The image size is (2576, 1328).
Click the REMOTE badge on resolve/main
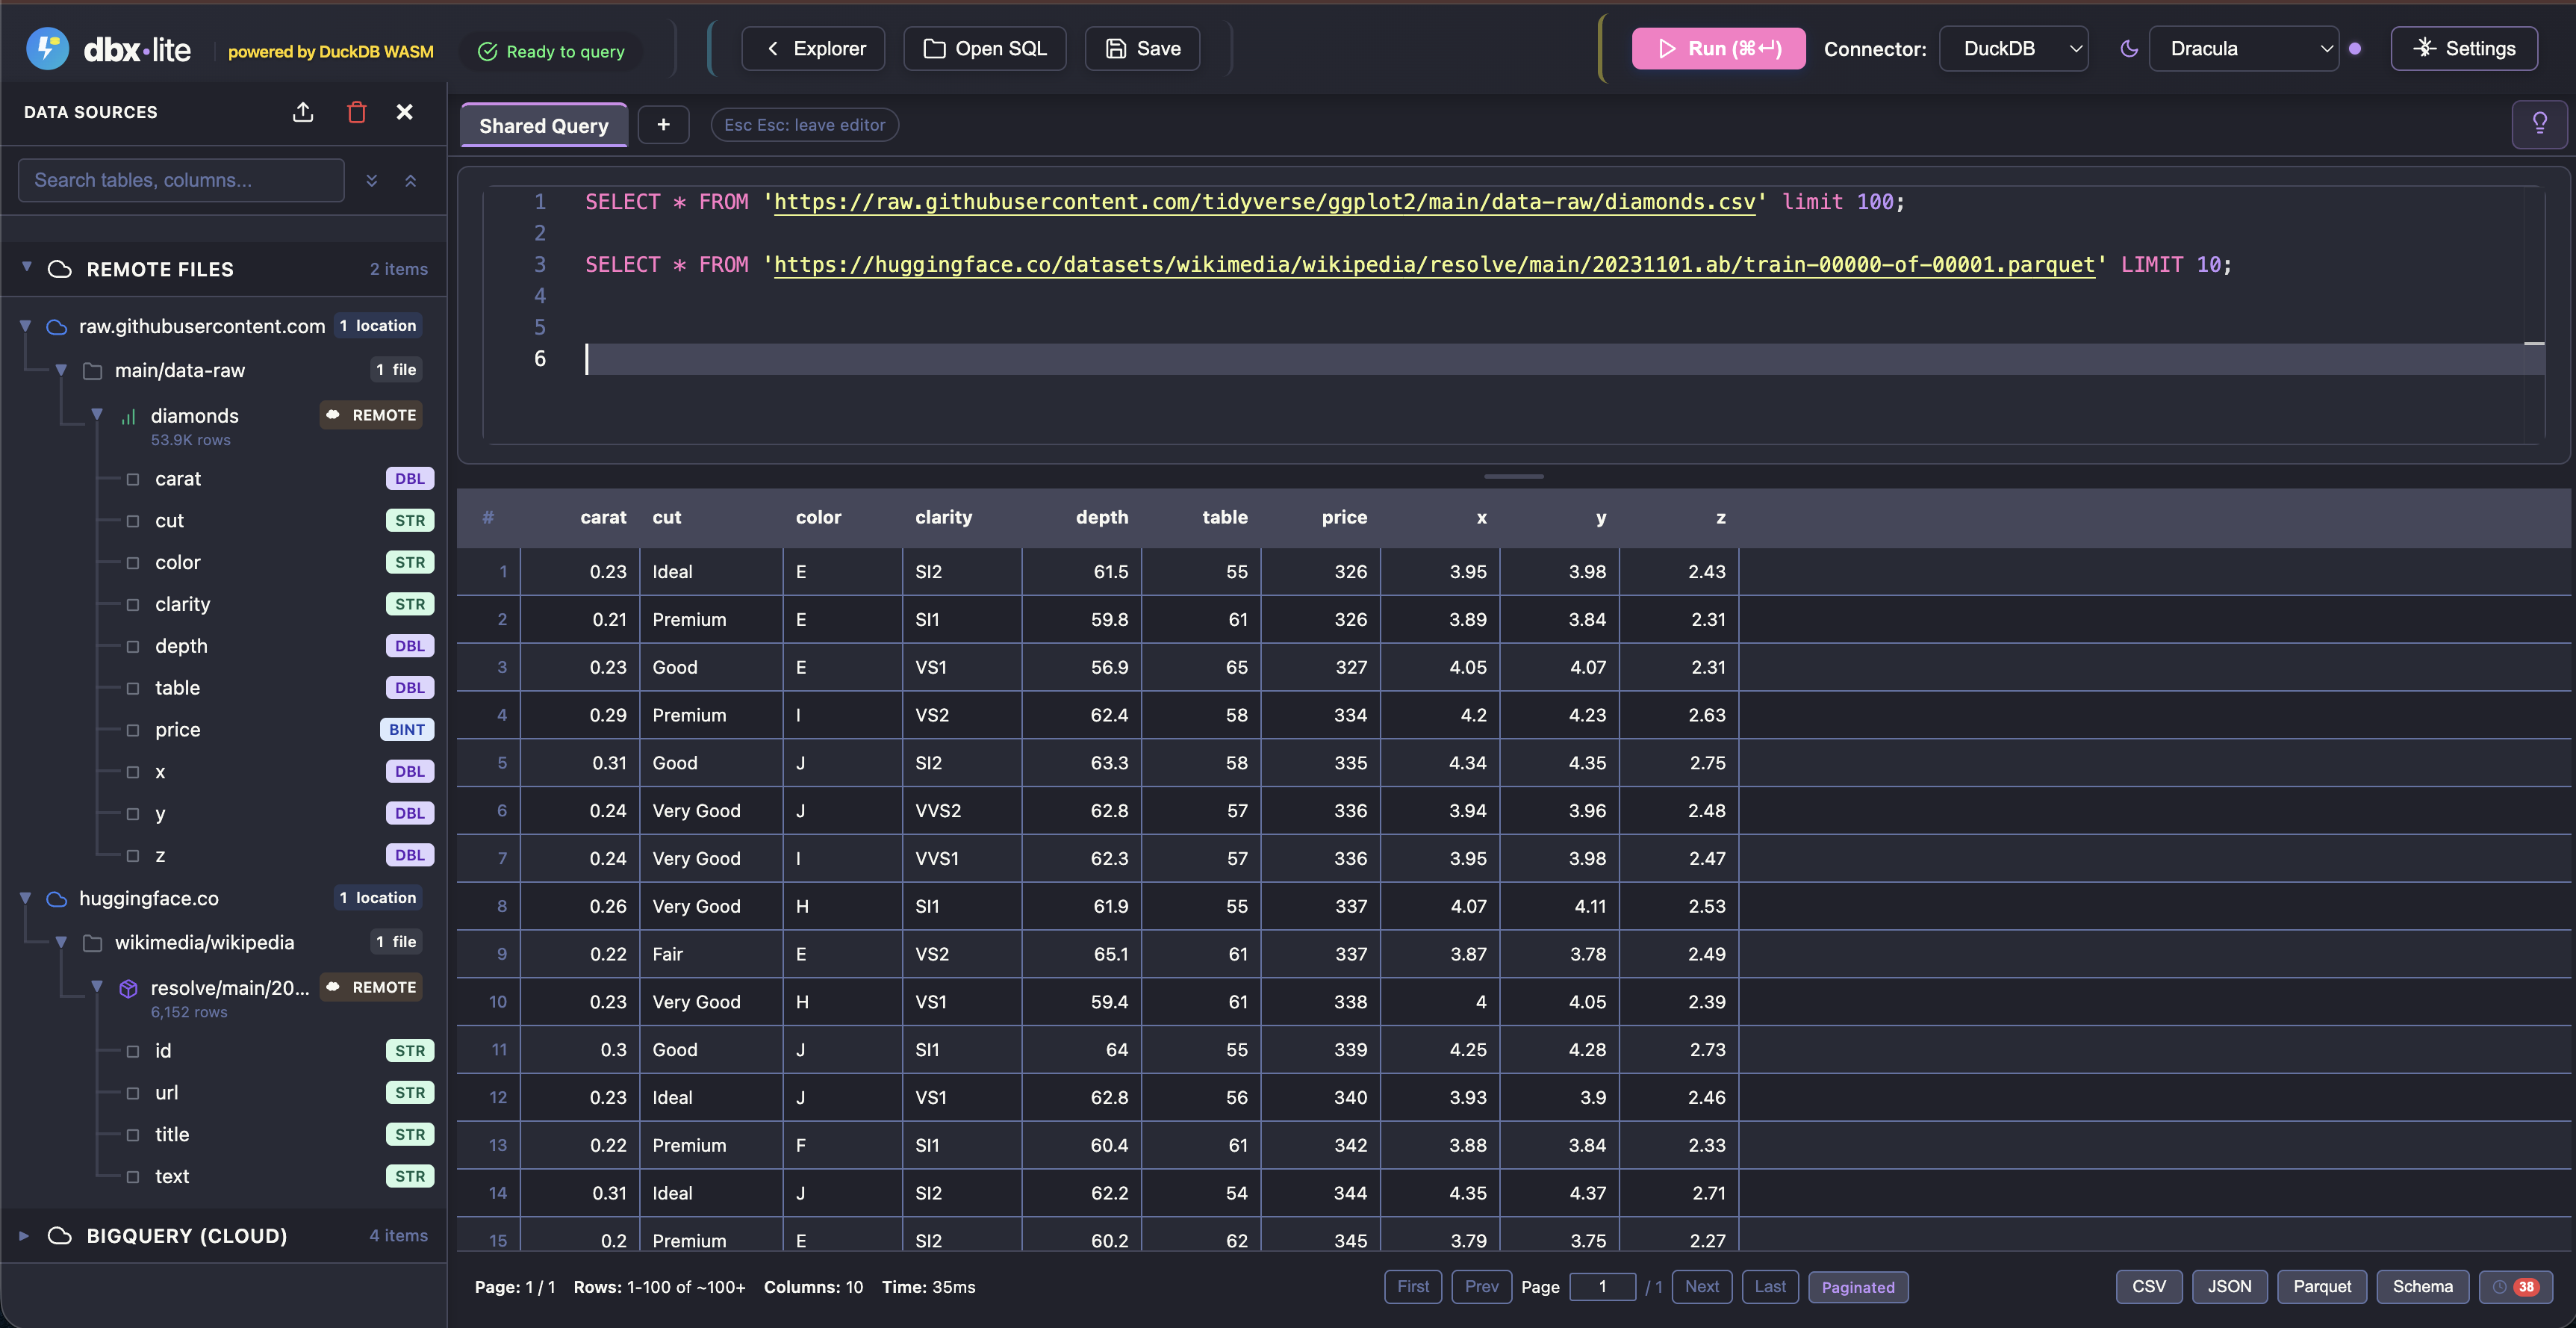click(x=371, y=987)
